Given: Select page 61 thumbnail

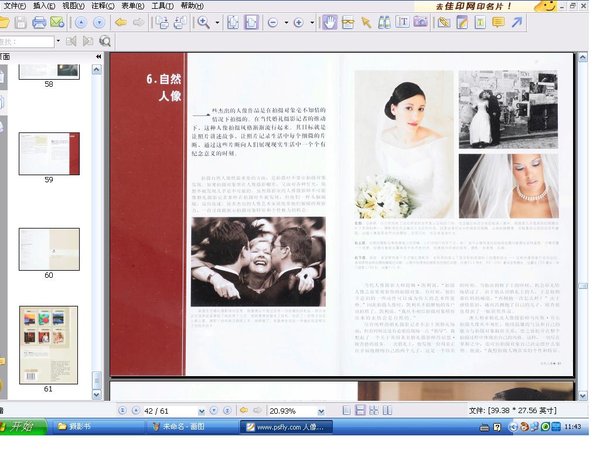Looking at the screenshot, I should pyautogui.click(x=48, y=344).
